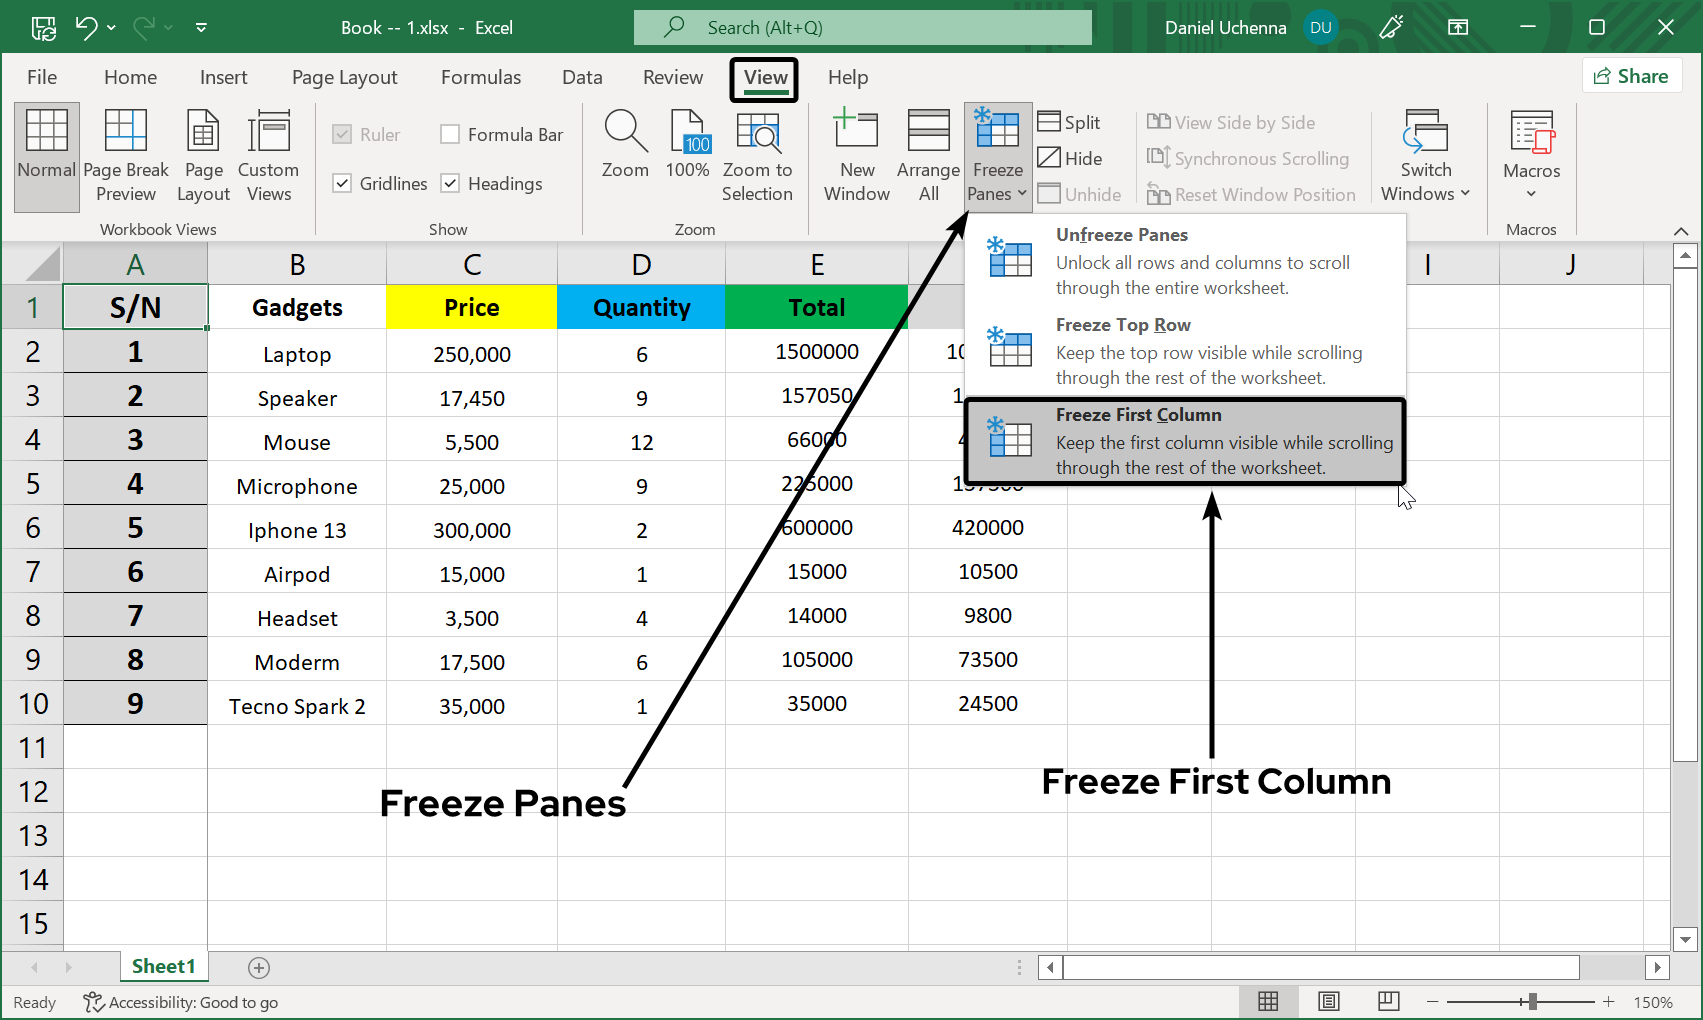Uncheck the Formula Bar option
1703x1020 pixels.
[x=449, y=133]
